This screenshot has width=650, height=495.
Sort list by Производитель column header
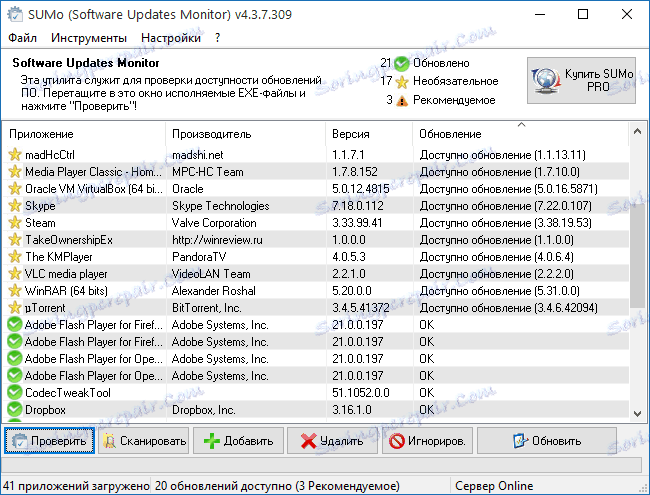[x=245, y=134]
